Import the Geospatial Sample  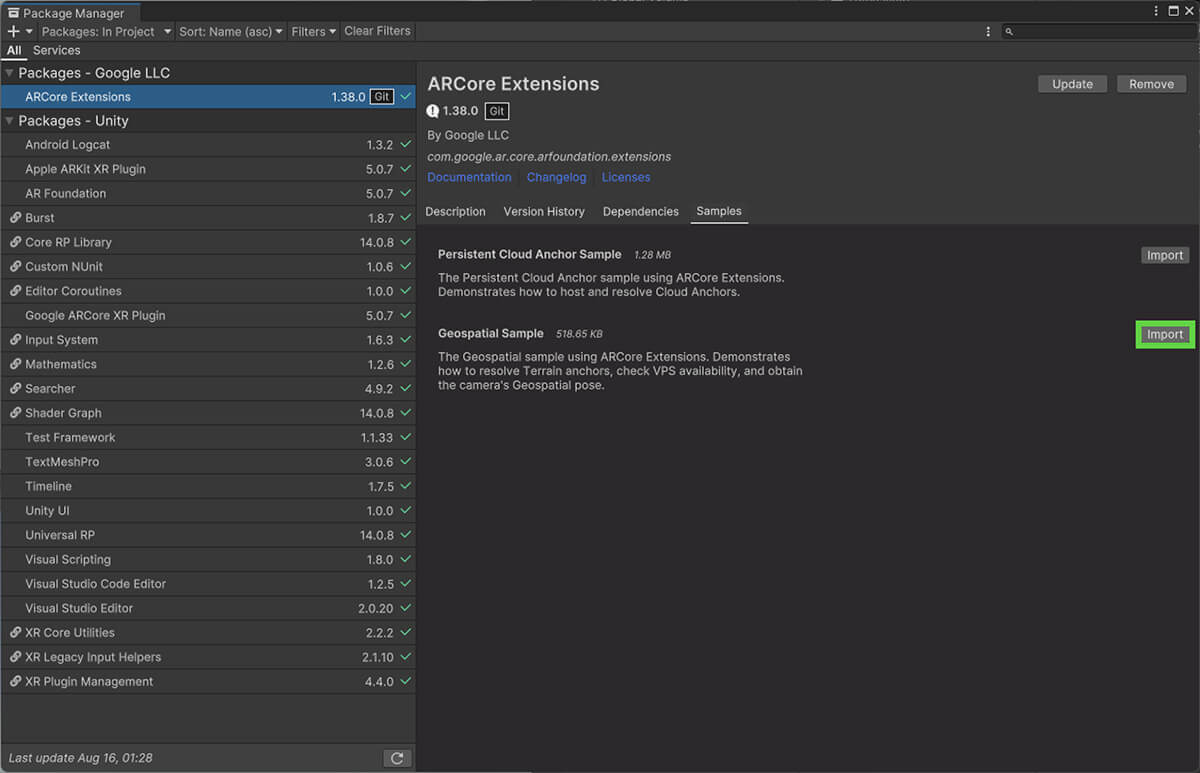1165,334
